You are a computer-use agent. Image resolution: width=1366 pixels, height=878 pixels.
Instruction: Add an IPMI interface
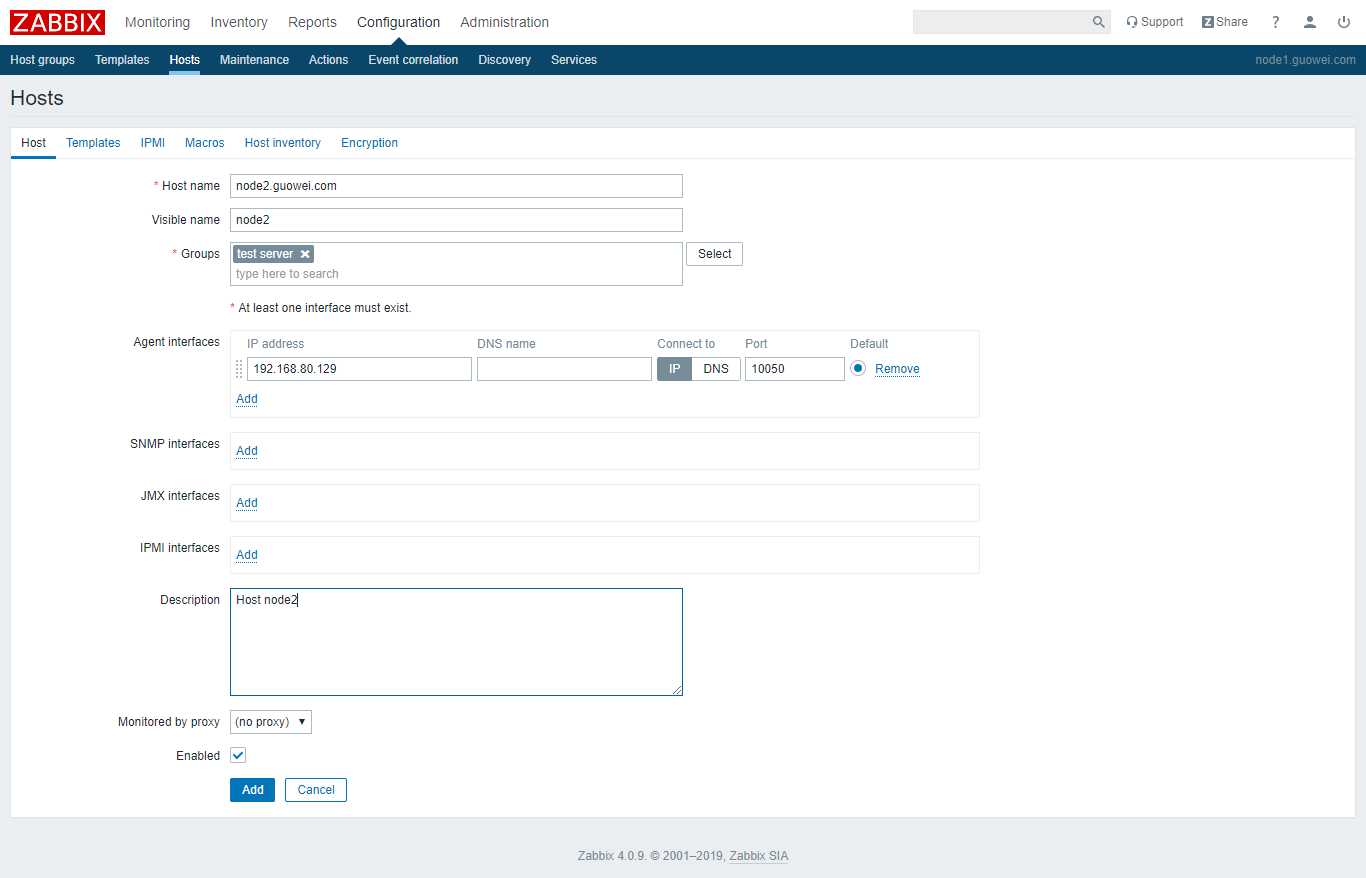click(x=247, y=555)
